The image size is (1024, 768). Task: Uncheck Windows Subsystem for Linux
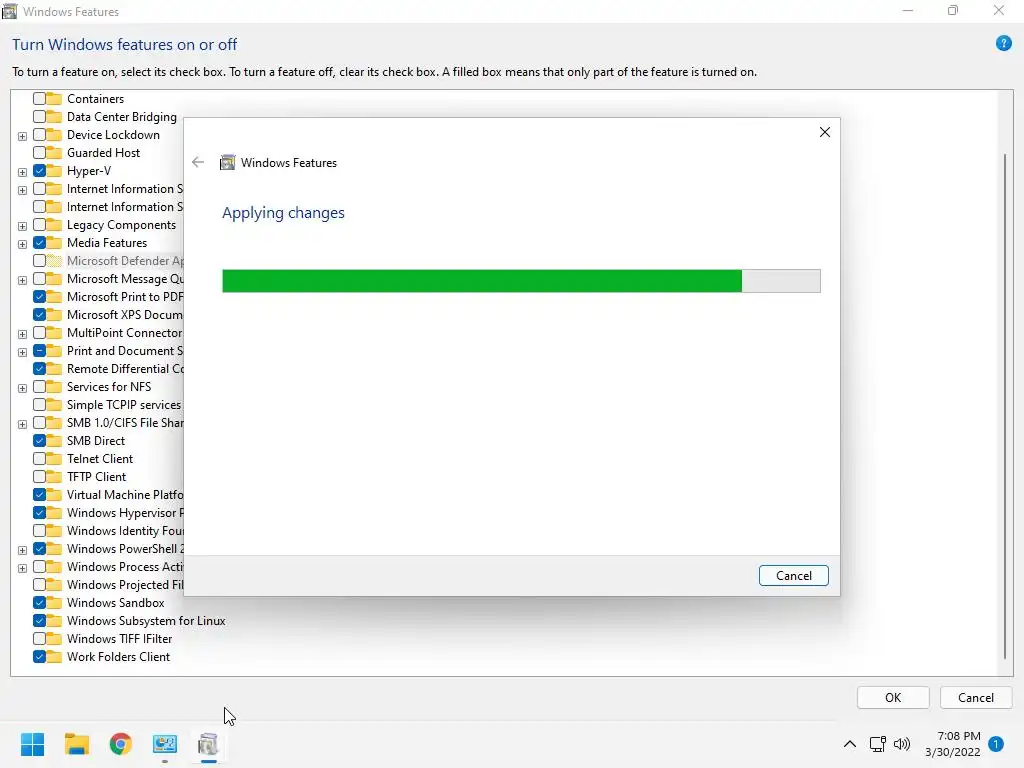(x=39, y=620)
